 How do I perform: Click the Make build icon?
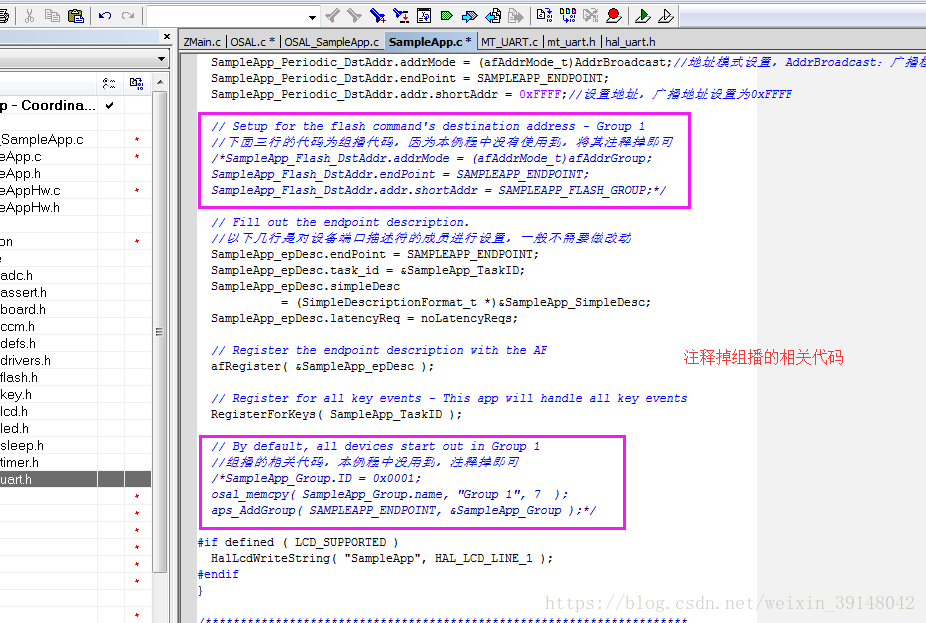tap(568, 16)
